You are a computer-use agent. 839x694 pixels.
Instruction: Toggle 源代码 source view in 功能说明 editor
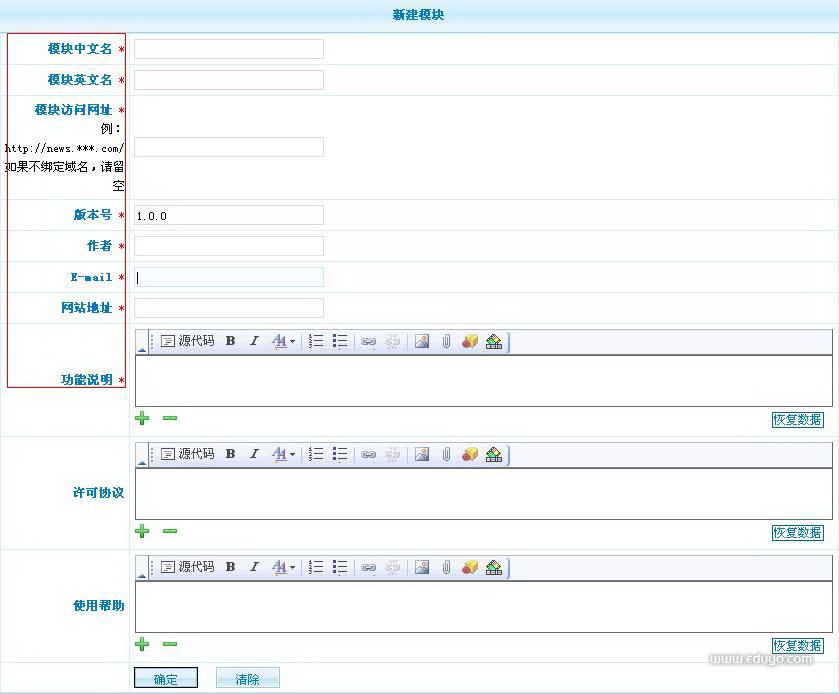(187, 342)
